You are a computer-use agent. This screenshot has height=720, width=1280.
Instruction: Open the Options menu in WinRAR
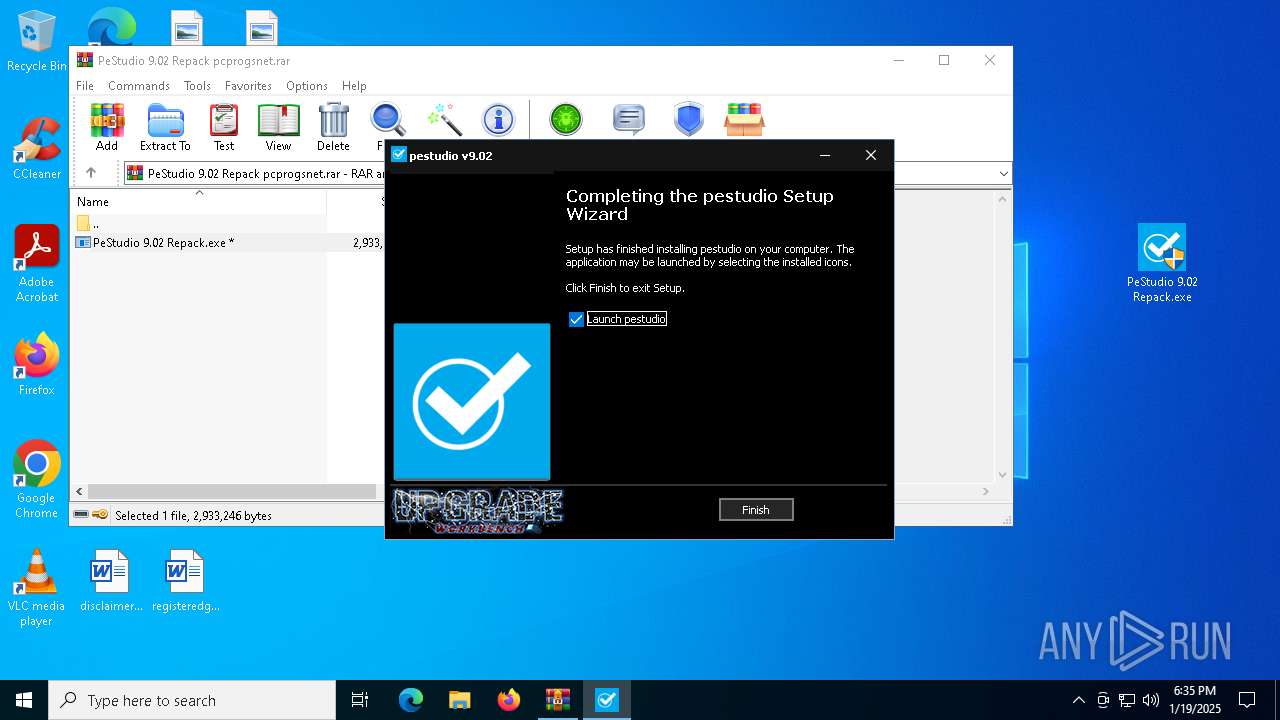[x=307, y=86]
